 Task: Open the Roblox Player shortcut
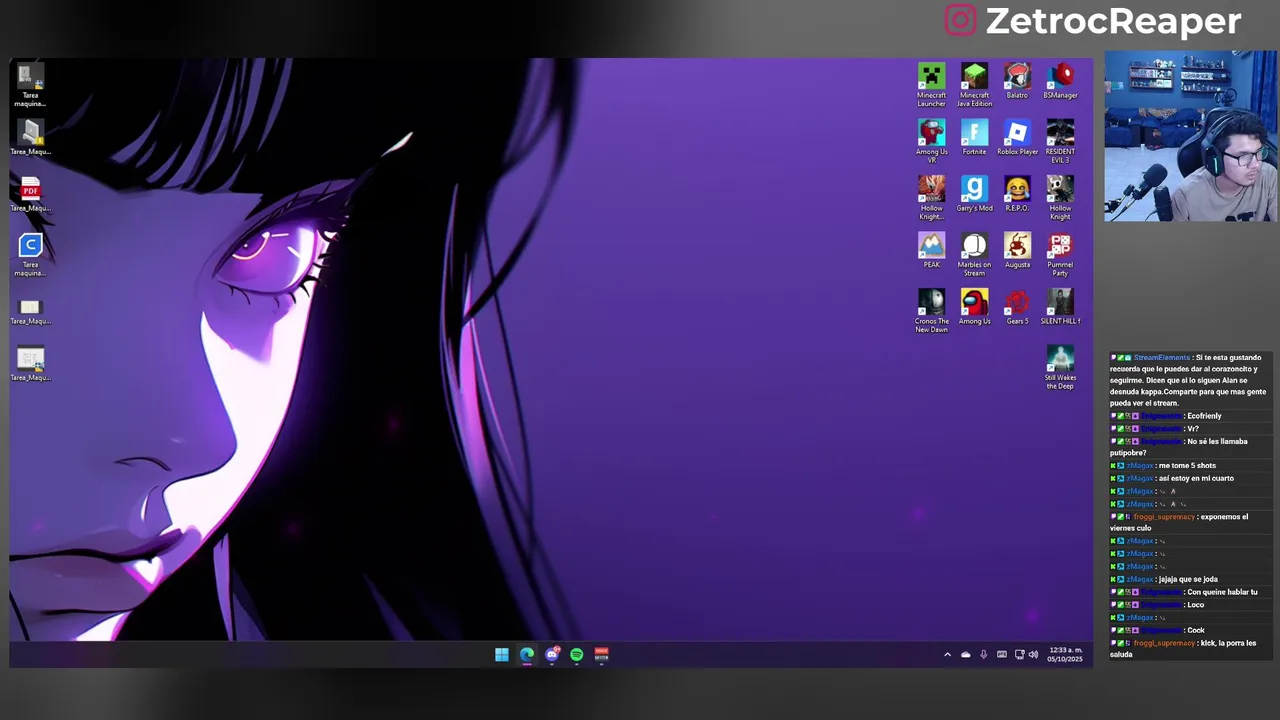pos(1017,138)
